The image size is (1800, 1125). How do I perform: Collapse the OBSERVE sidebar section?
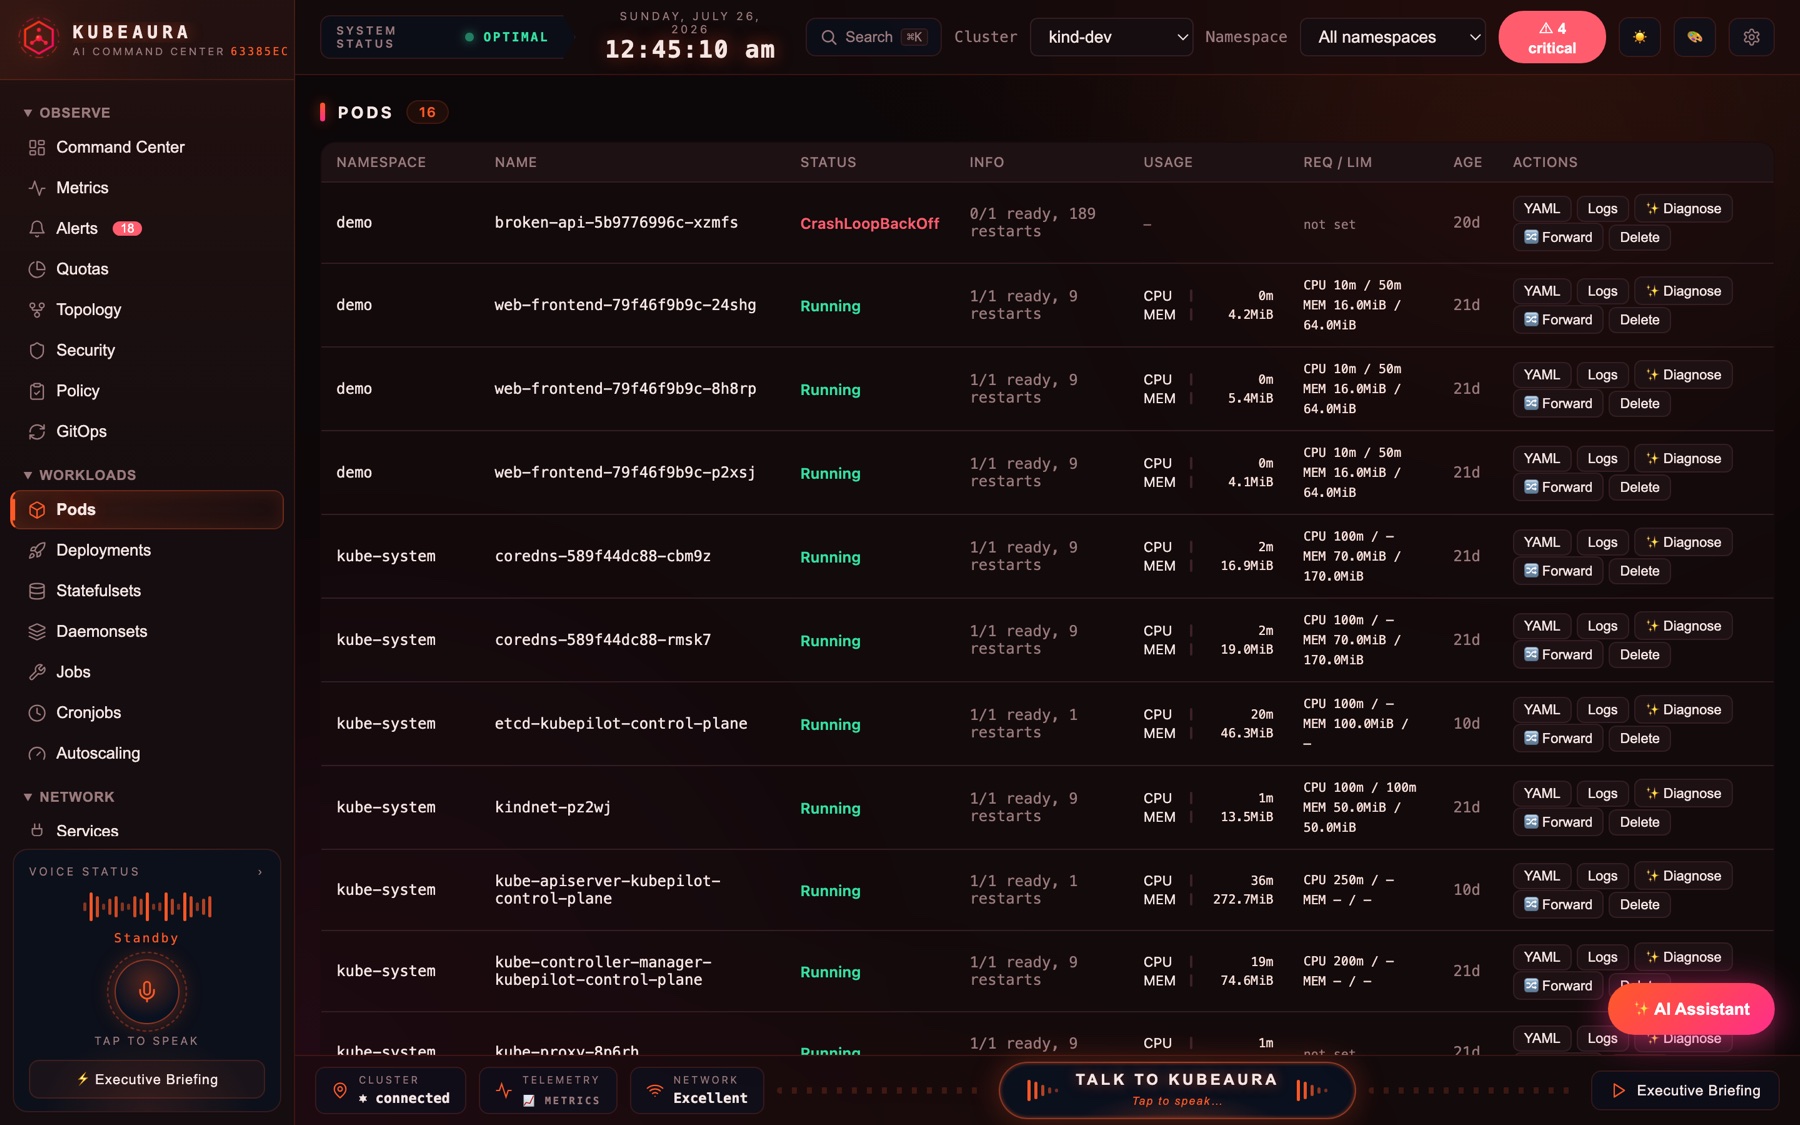click(67, 113)
